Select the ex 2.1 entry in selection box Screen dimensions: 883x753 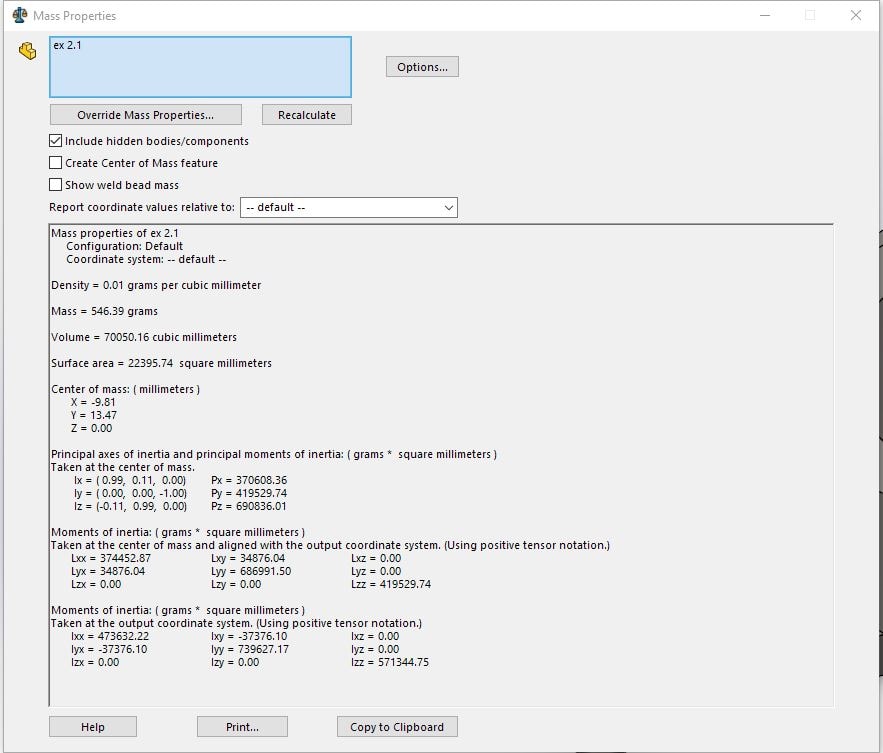point(68,45)
